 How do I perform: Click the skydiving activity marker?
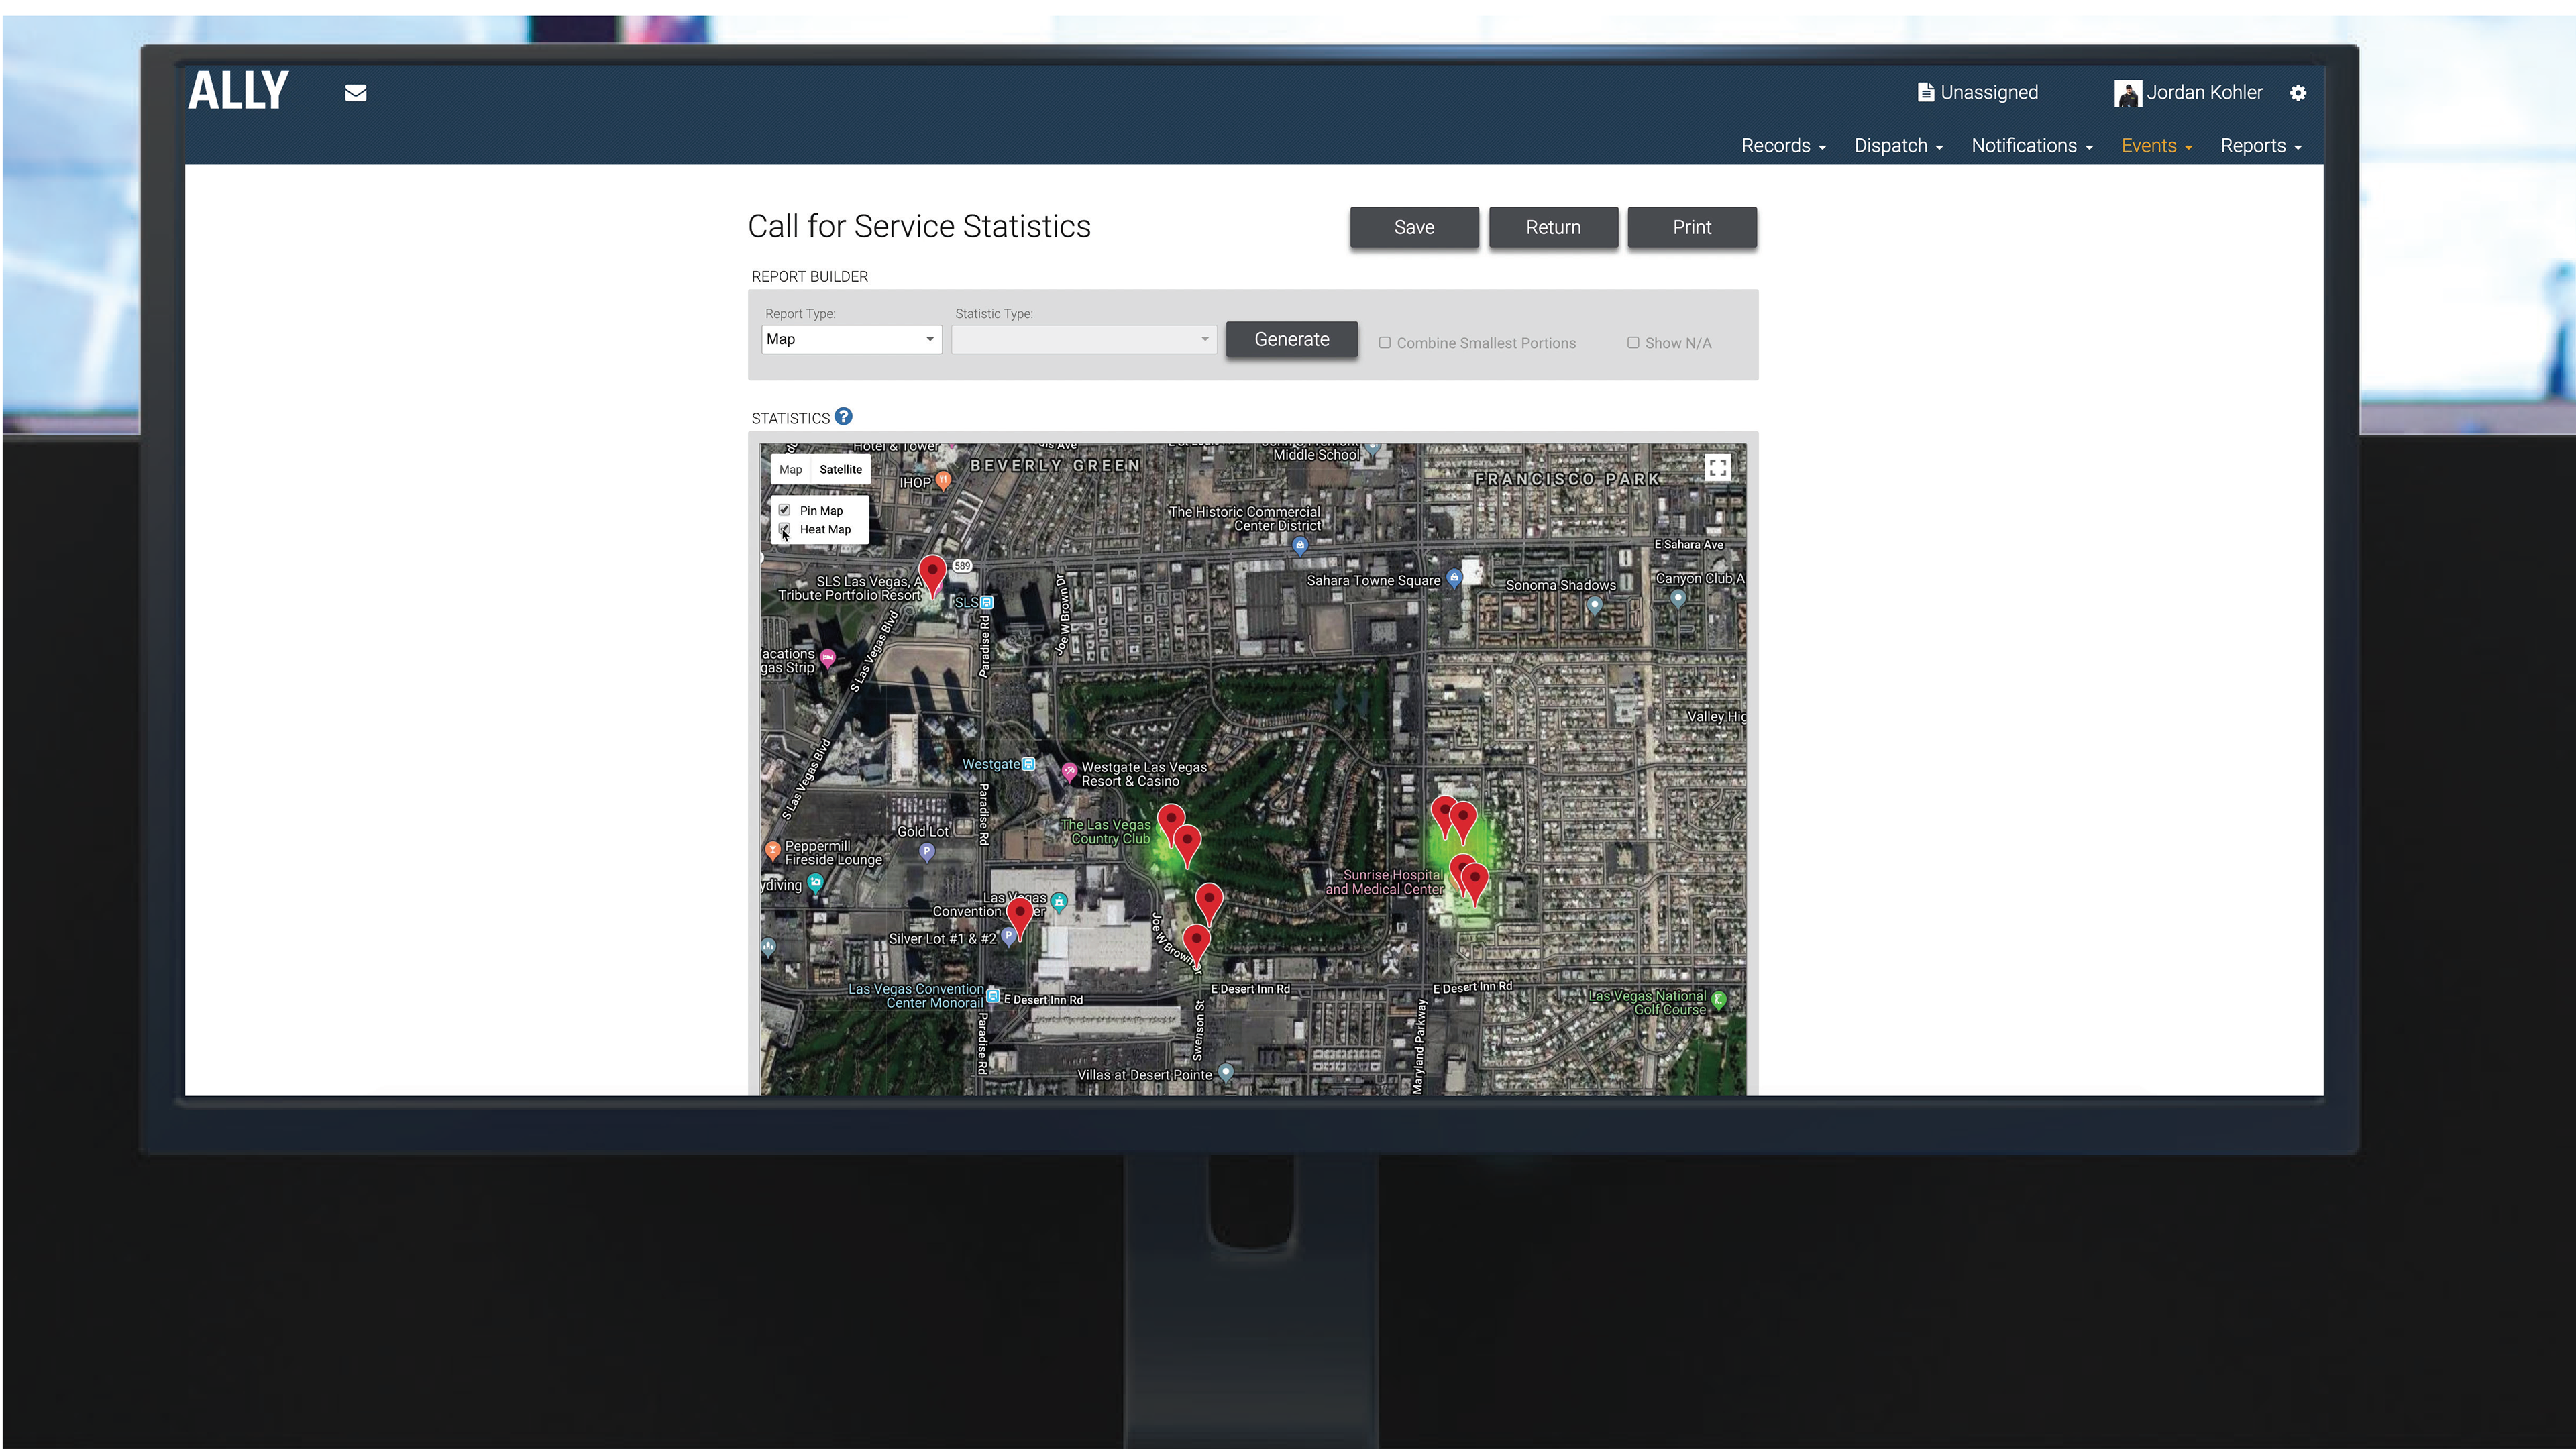coord(815,883)
